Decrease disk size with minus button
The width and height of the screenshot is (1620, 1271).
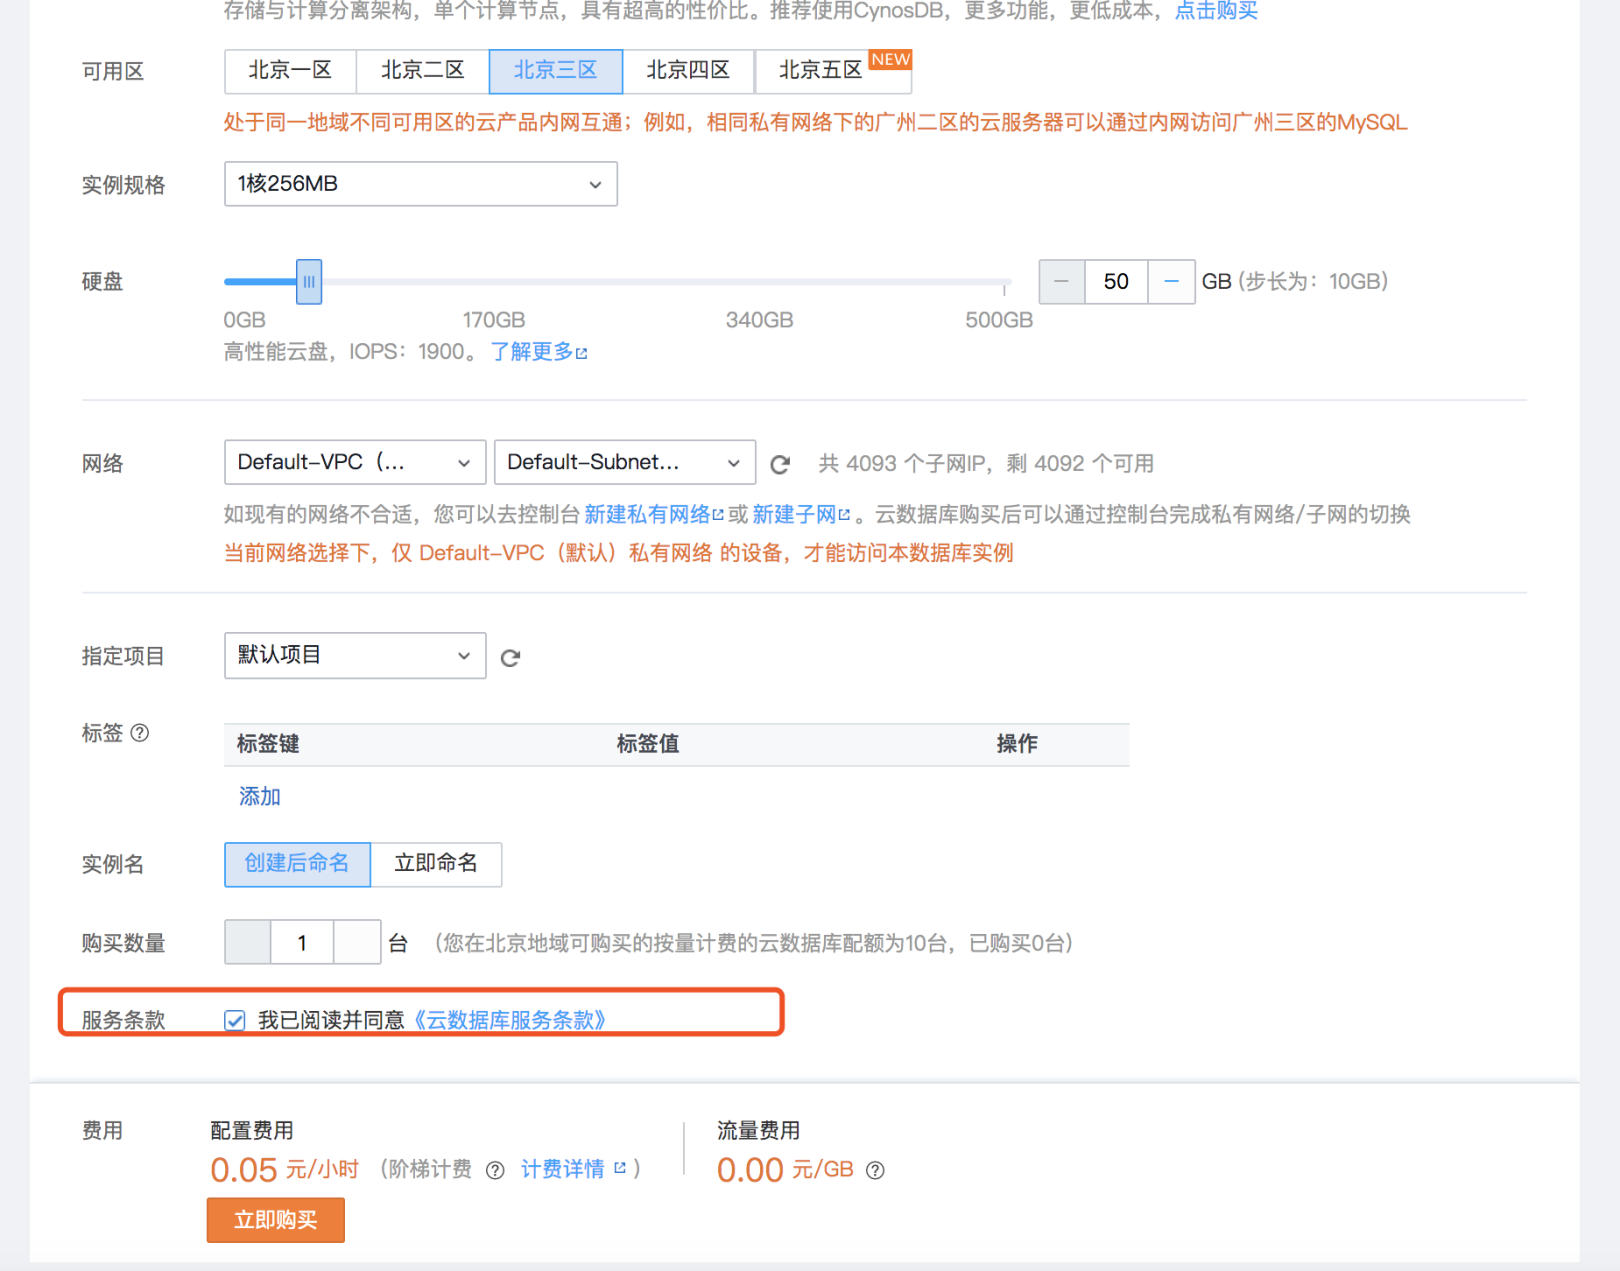point(1061,282)
